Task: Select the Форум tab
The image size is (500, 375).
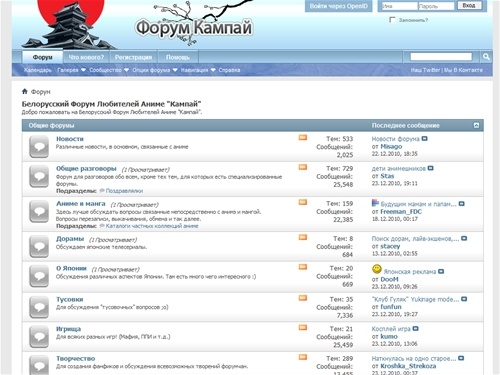Action: click(x=42, y=57)
